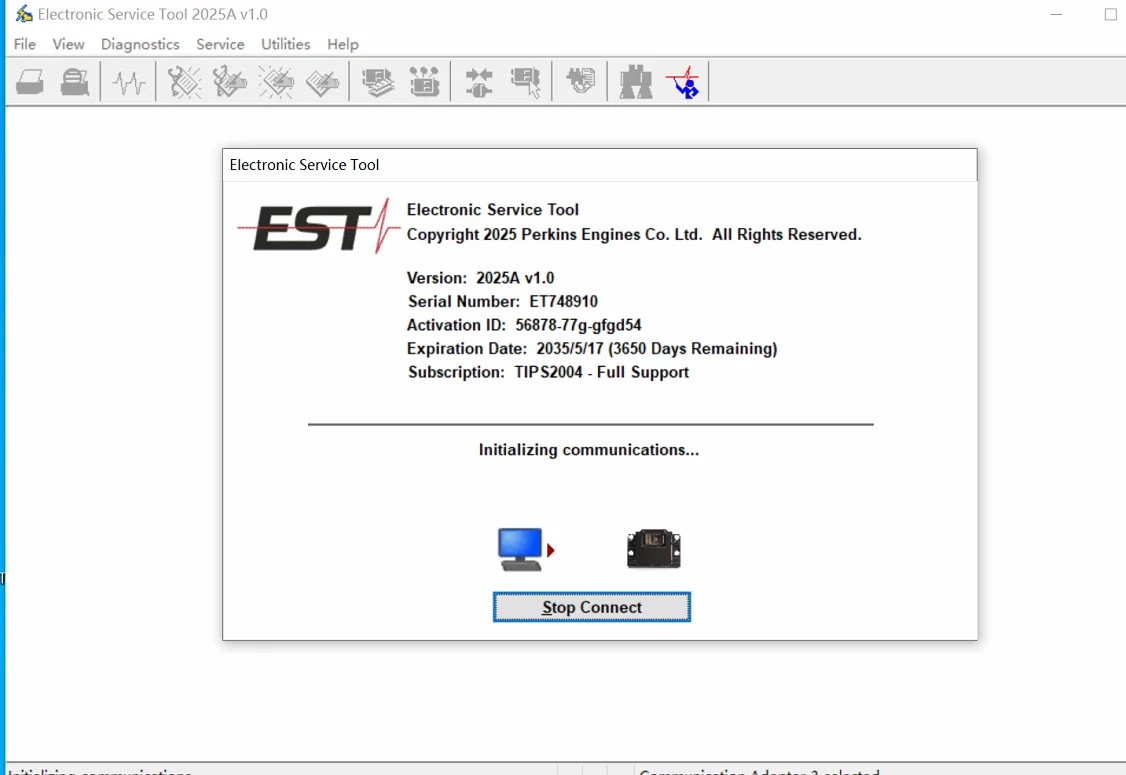
Task: Click the app icon in the title bar
Action: coord(24,14)
